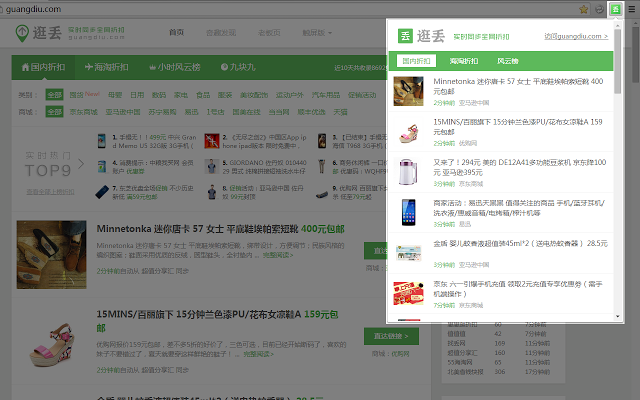Open the pink sandal thumbnail in the popup list
Image resolution: width=640 pixels, height=400 pixels.
408,132
